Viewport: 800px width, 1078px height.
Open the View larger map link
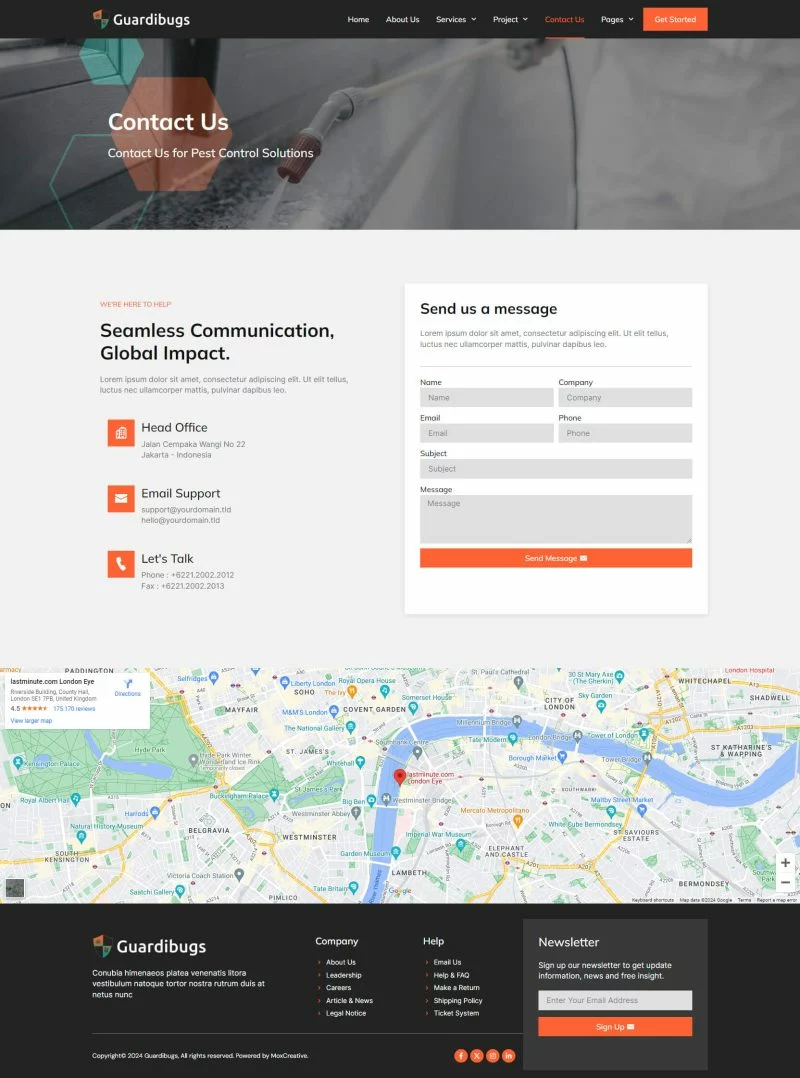tap(31, 720)
